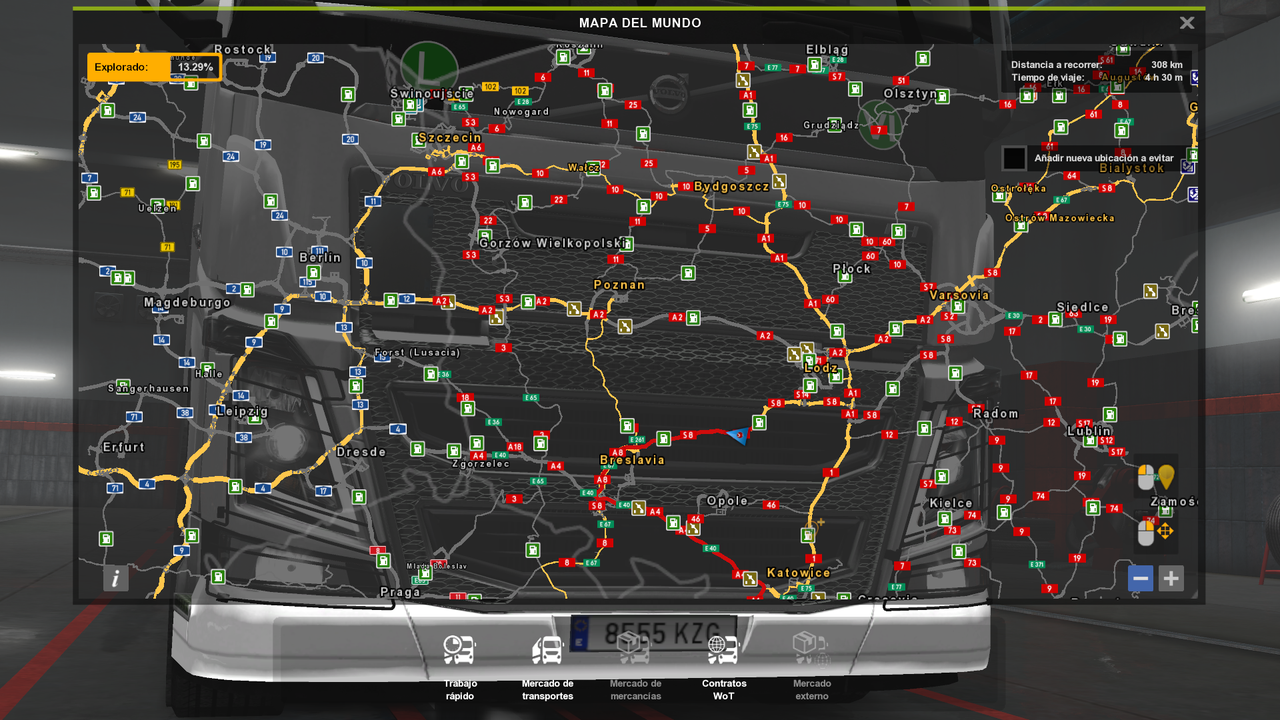Zoom in the map with plus button
This screenshot has width=1280, height=720.
[x=1171, y=578]
